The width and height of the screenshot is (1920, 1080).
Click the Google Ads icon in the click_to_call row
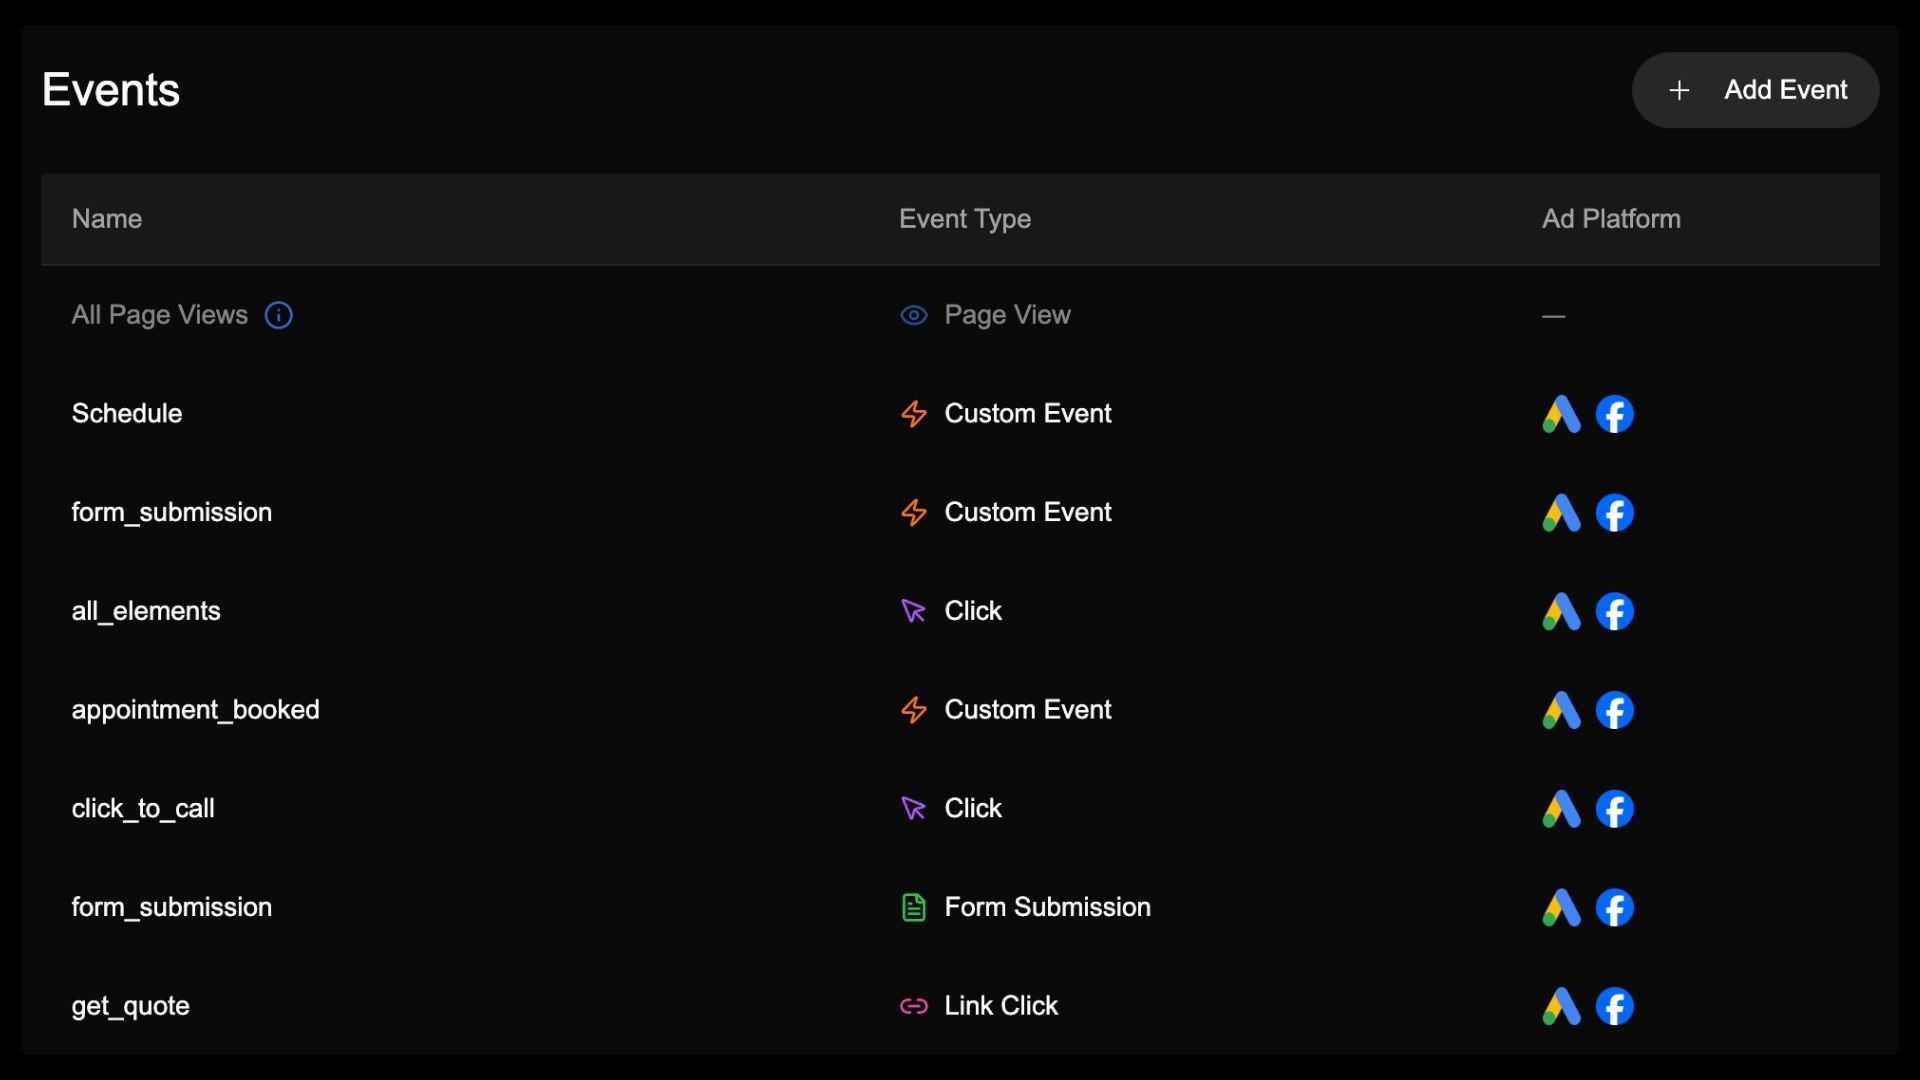1561,809
